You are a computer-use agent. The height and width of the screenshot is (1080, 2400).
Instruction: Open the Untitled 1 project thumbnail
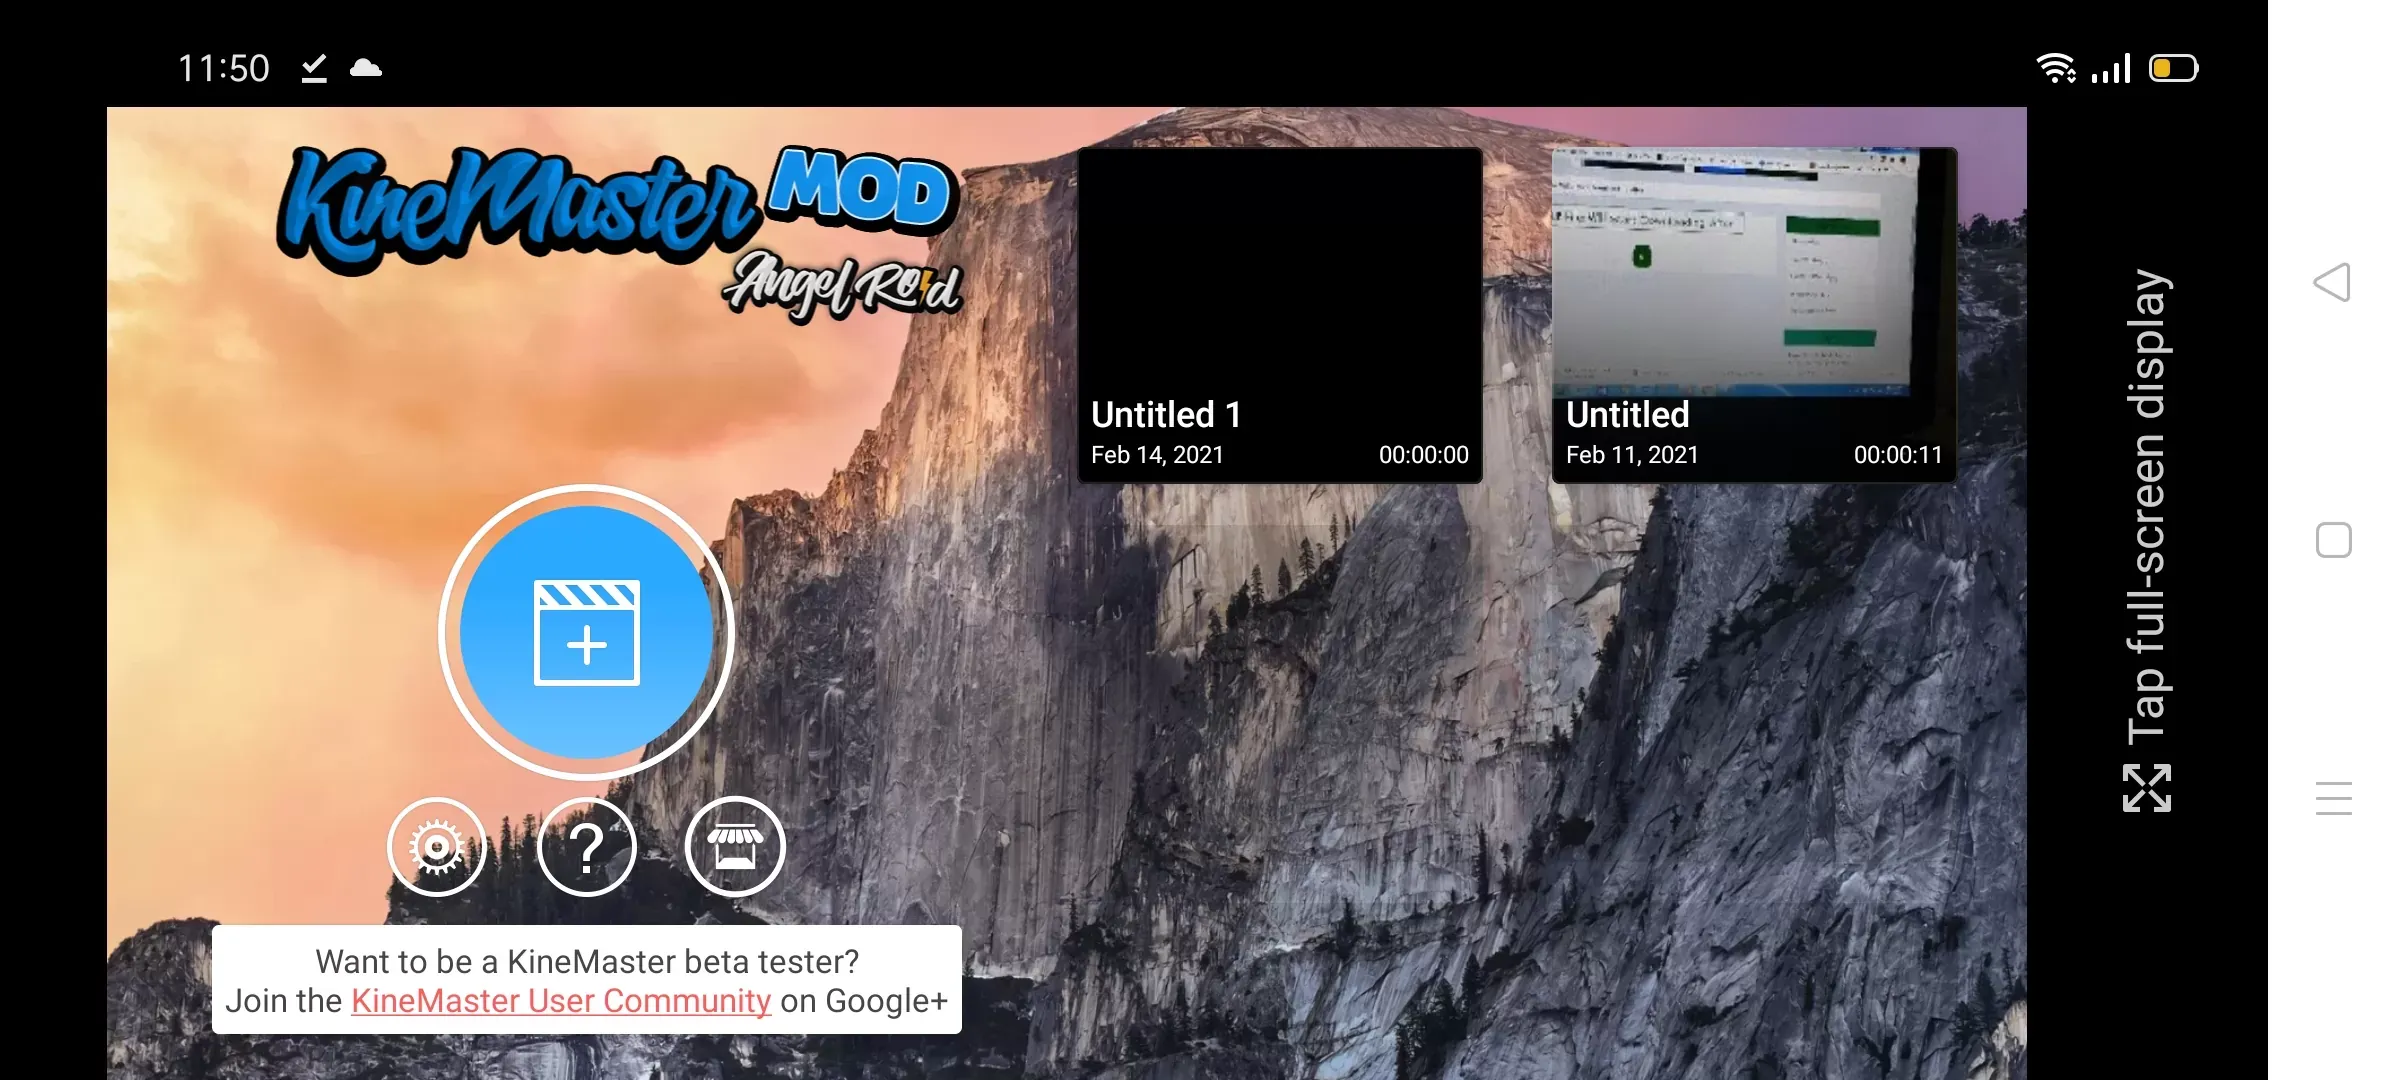[1280, 315]
